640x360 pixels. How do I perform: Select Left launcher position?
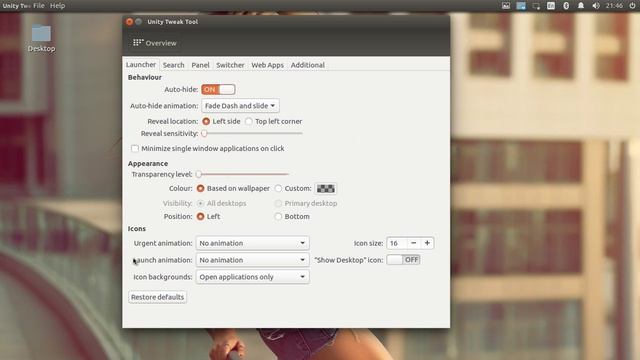tap(200, 216)
